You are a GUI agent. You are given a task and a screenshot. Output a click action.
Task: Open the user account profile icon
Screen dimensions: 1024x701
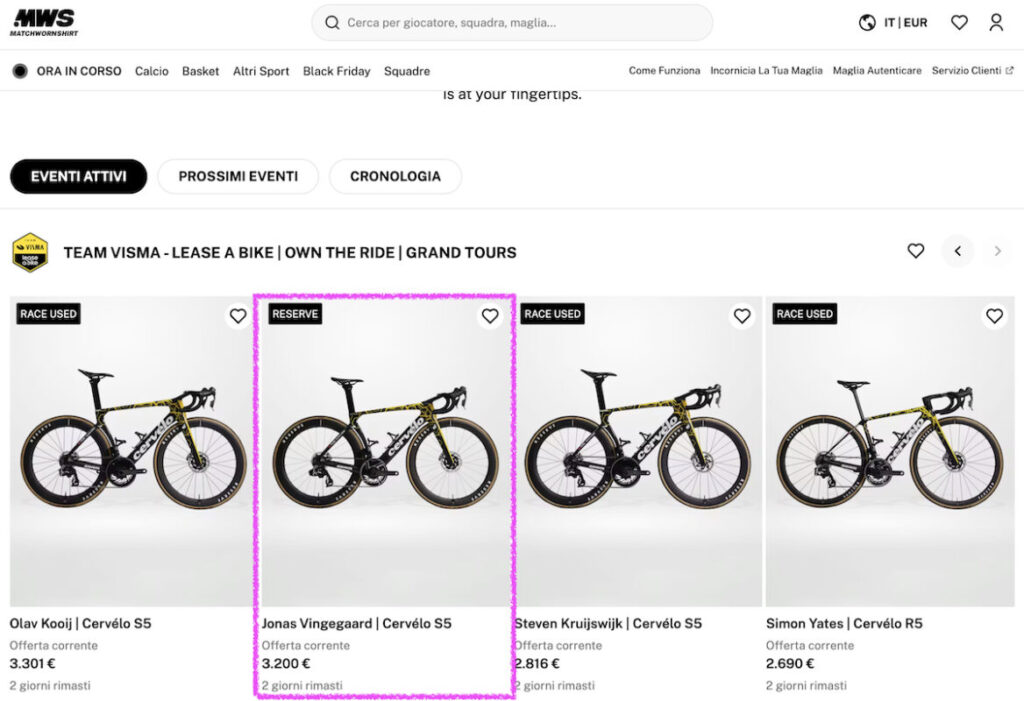click(x=996, y=22)
